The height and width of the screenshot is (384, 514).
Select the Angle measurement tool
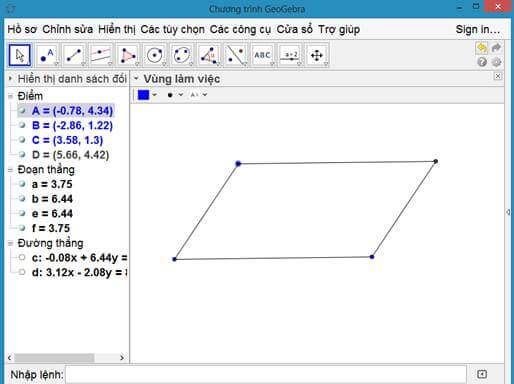tap(209, 55)
